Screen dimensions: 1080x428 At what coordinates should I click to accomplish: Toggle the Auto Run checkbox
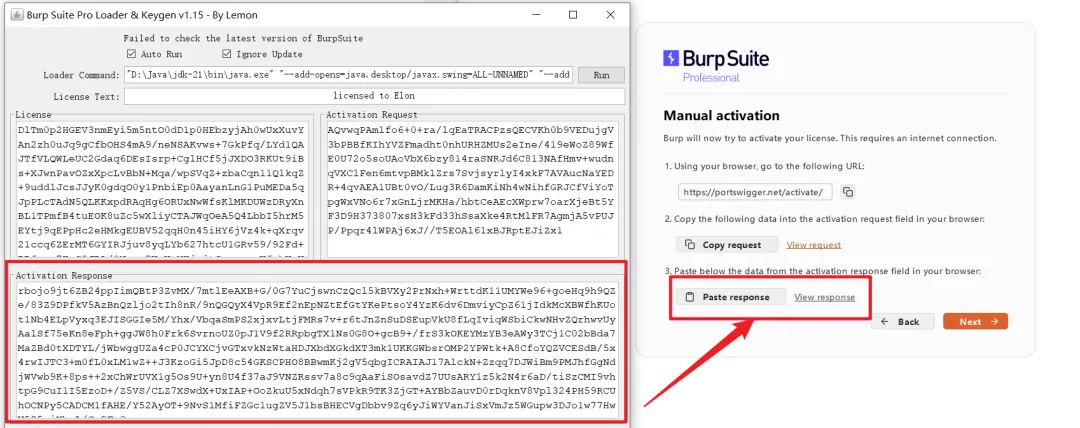coord(132,54)
